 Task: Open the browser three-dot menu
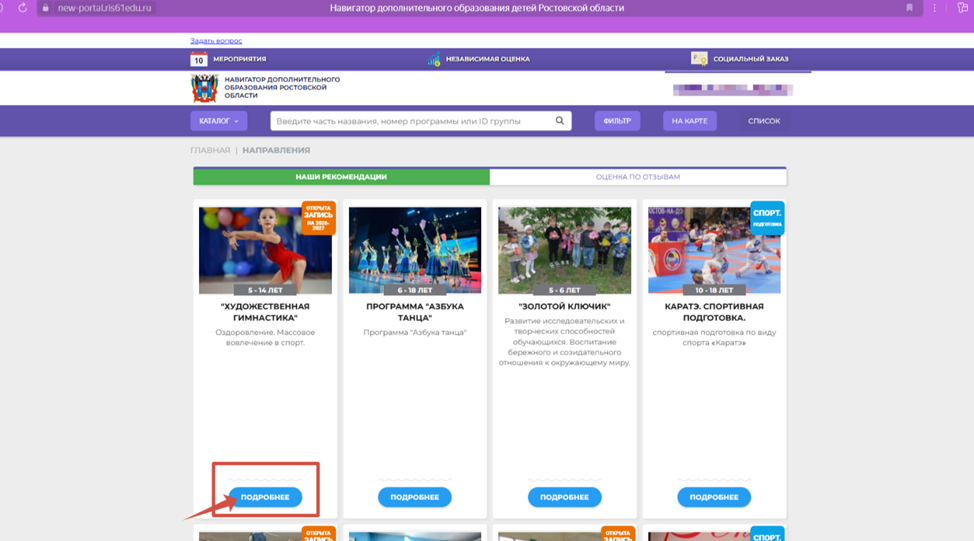[934, 8]
